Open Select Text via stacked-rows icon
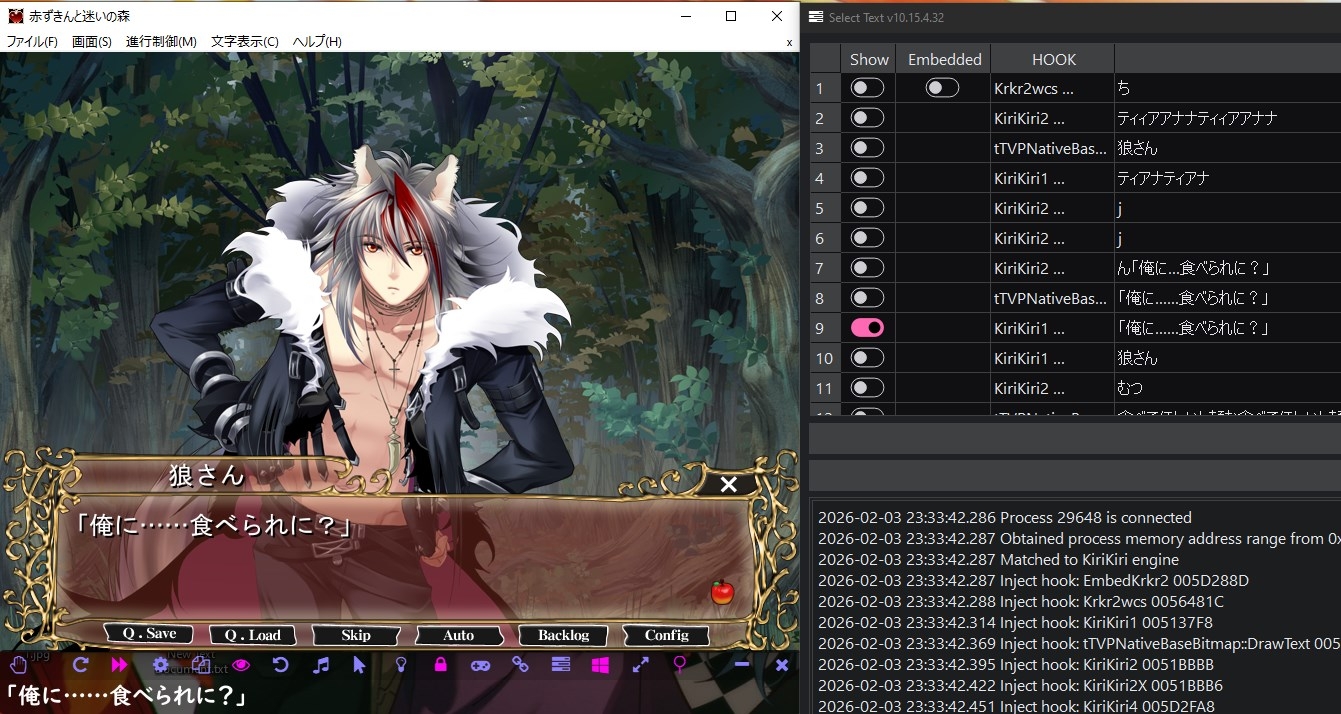The height and width of the screenshot is (714, 1341). pos(560,664)
